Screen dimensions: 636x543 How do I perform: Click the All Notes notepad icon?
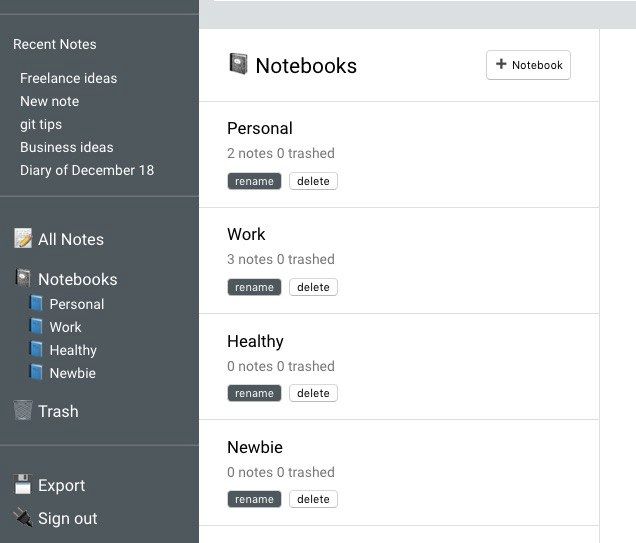click(23, 239)
